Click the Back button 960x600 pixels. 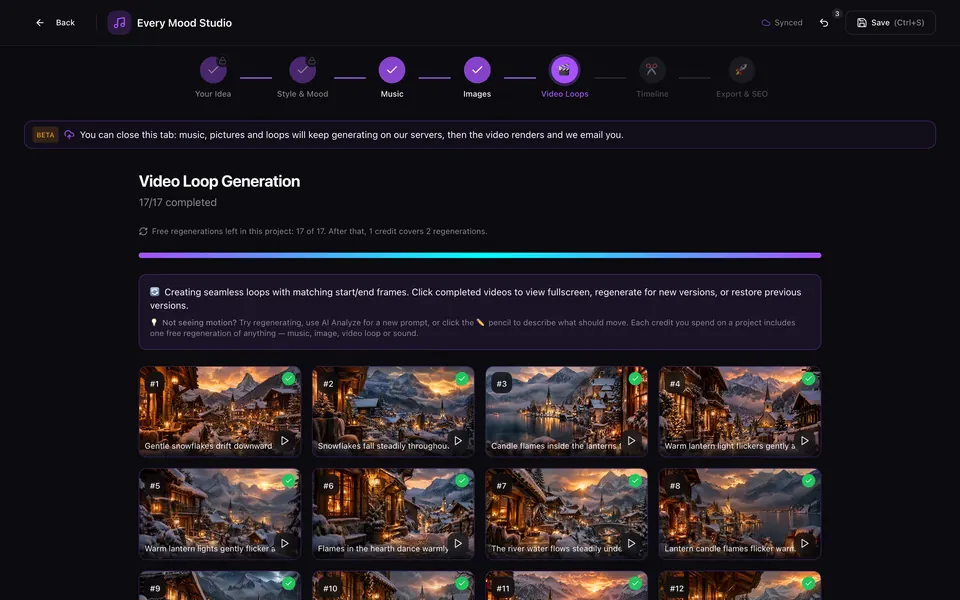tap(55, 23)
